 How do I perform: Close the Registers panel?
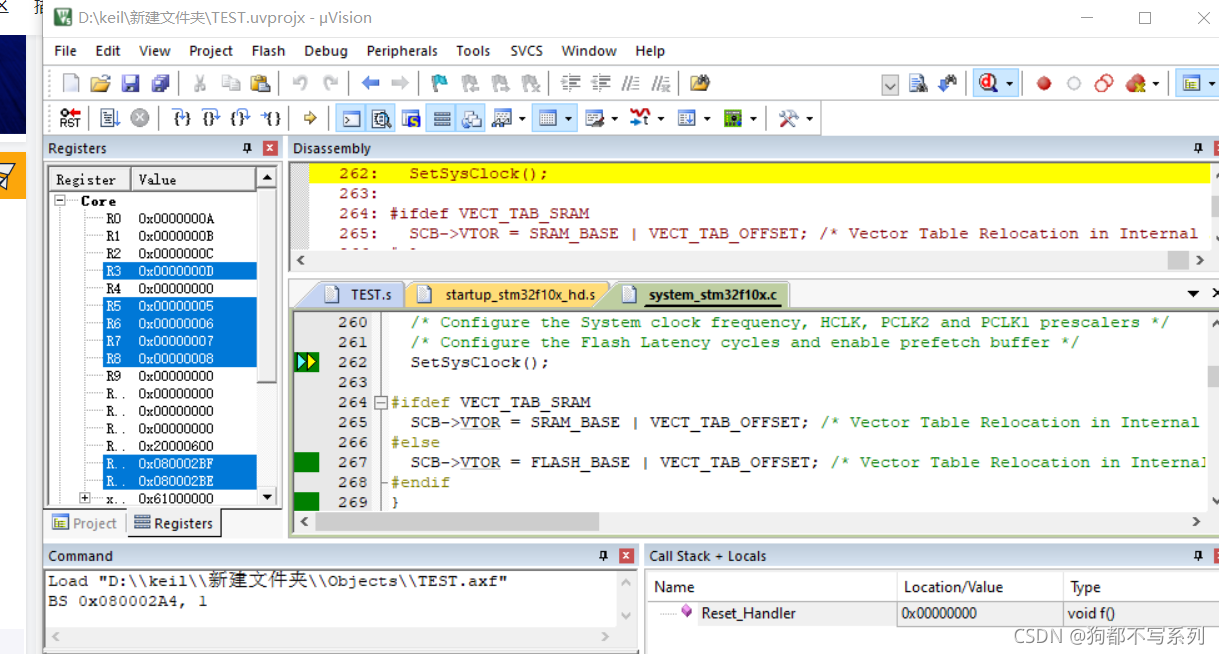[x=270, y=148]
